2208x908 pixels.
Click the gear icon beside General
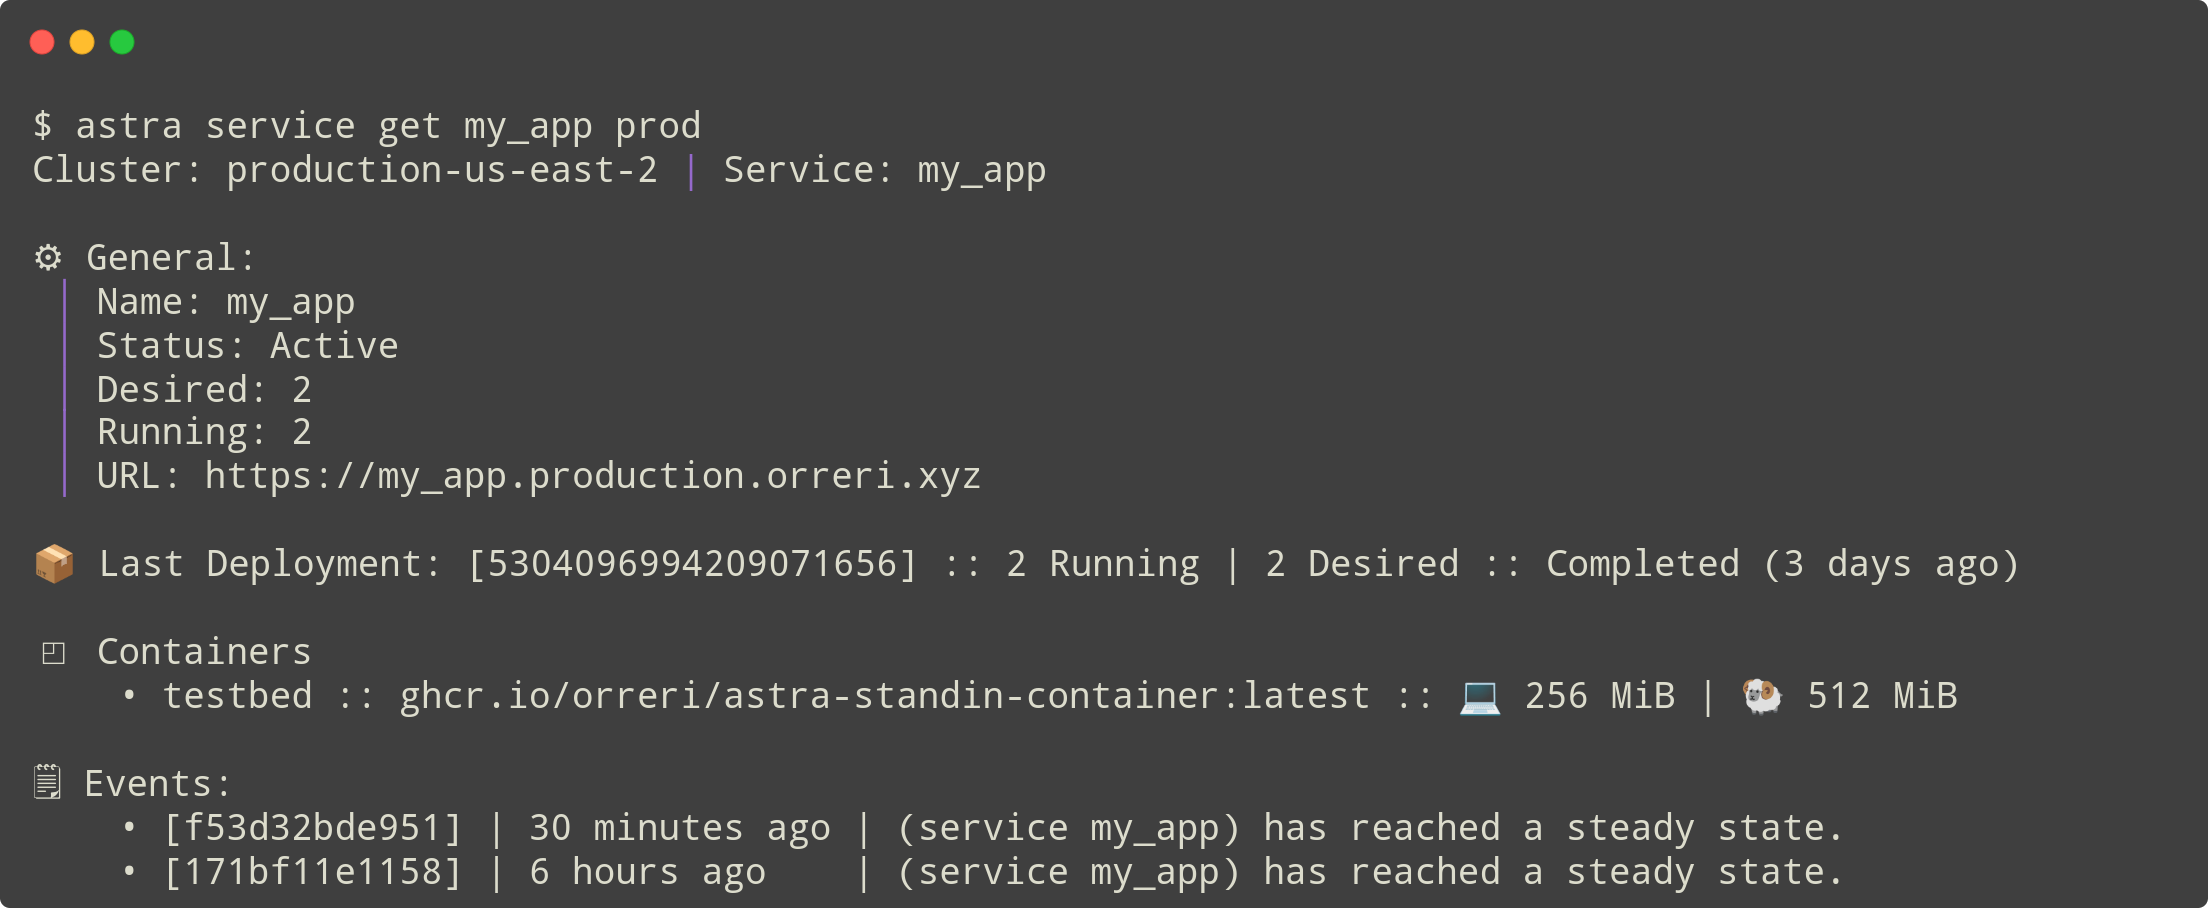pyautogui.click(x=48, y=258)
